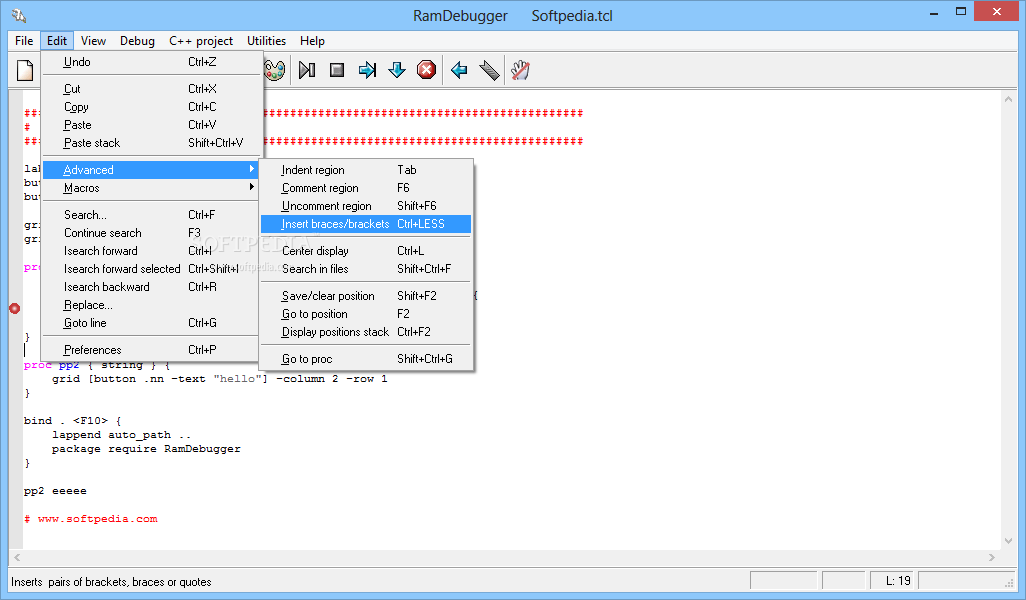The height and width of the screenshot is (600, 1026).
Task: Stop debugging with the square icon
Action: 337,70
